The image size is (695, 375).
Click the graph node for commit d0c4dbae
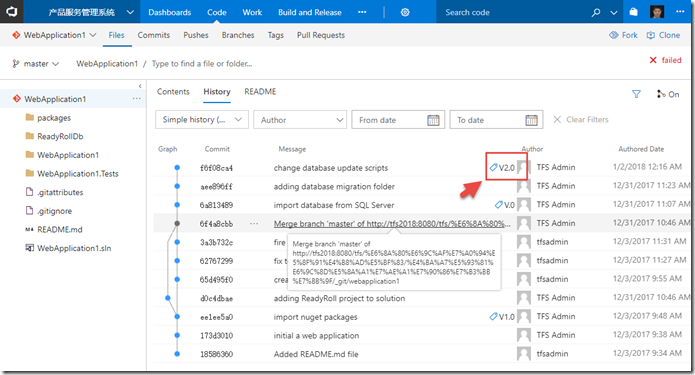pyautogui.click(x=168, y=298)
